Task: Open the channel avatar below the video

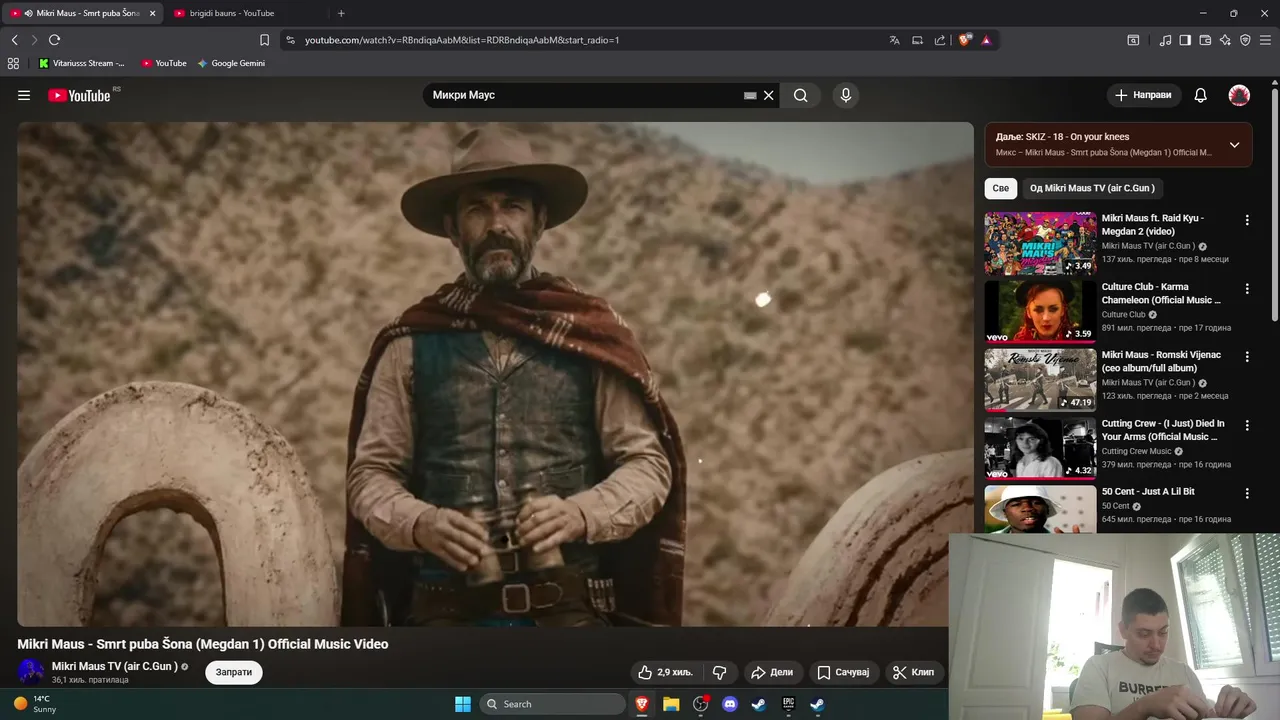Action: pos(31,672)
